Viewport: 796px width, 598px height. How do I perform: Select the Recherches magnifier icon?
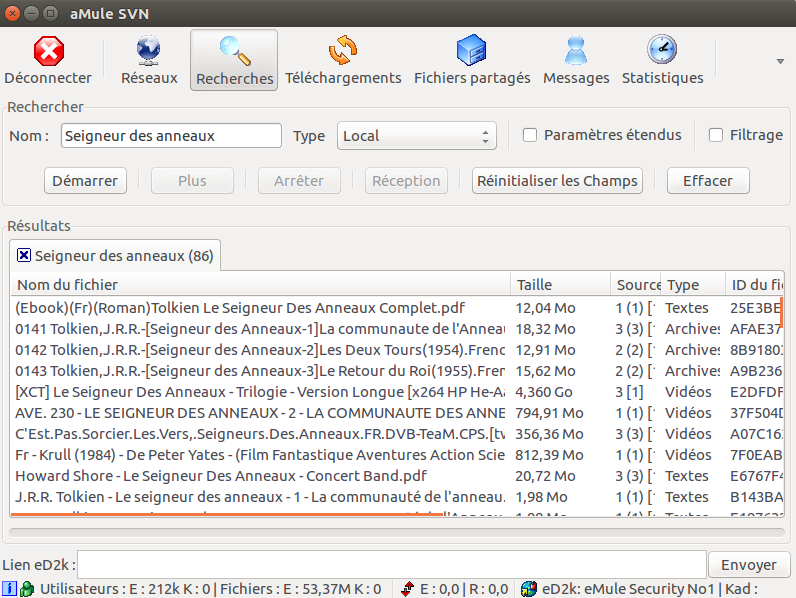pyautogui.click(x=235, y=51)
